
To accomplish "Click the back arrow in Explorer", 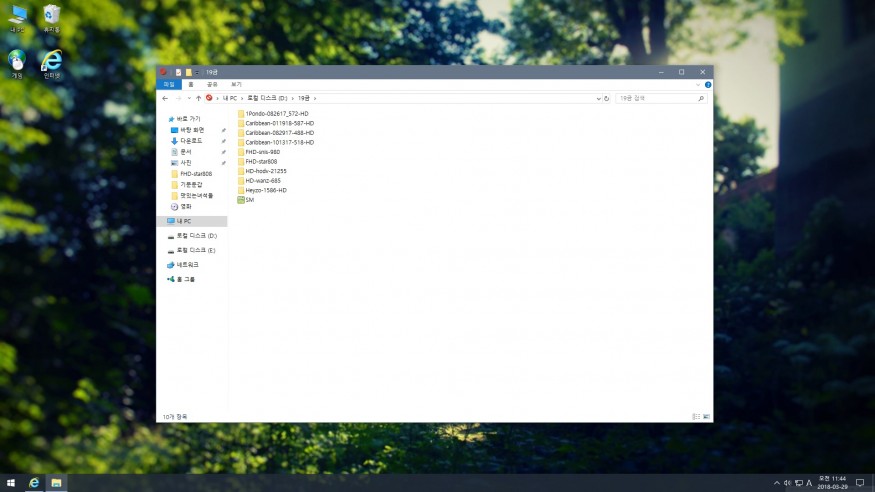I will (165, 98).
